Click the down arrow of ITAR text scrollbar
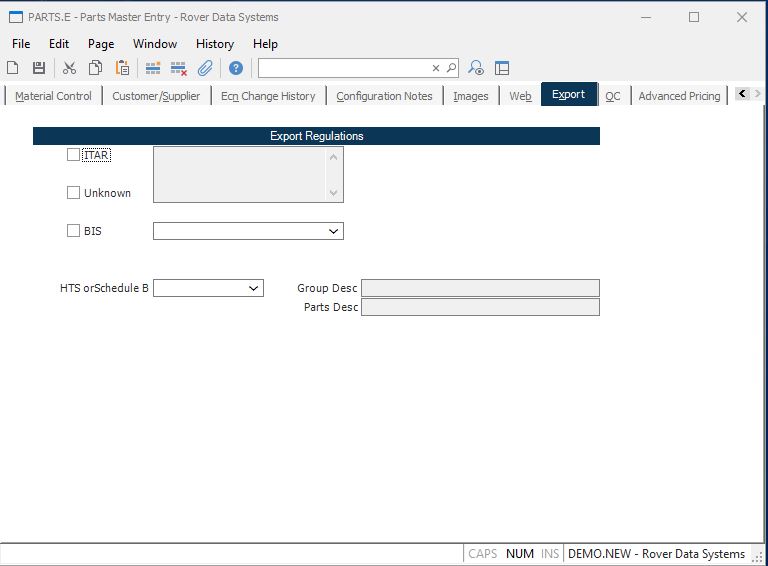Viewport: 768px width, 566px height. pyautogui.click(x=334, y=194)
